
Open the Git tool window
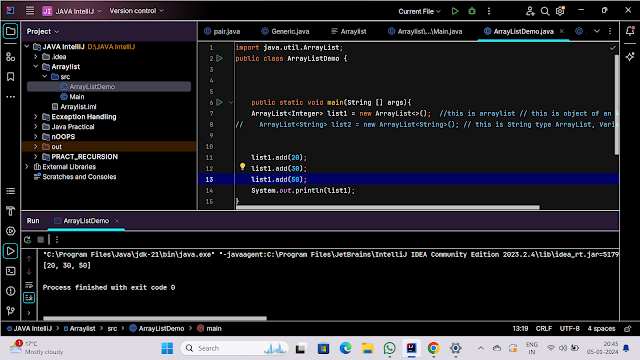pos(11,311)
